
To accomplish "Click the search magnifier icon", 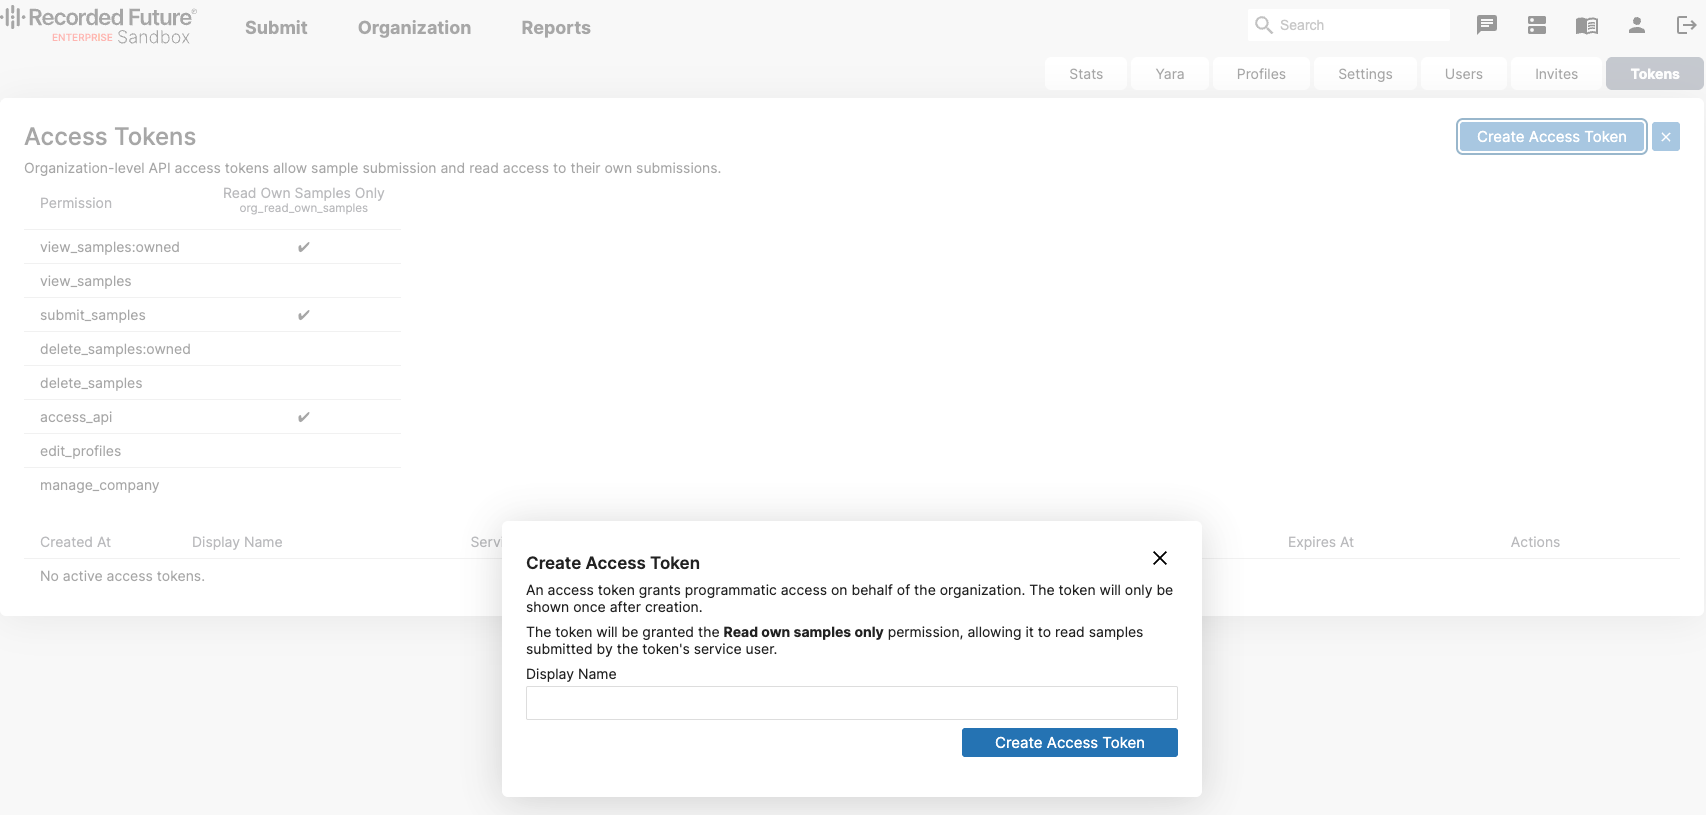I will tap(1264, 25).
